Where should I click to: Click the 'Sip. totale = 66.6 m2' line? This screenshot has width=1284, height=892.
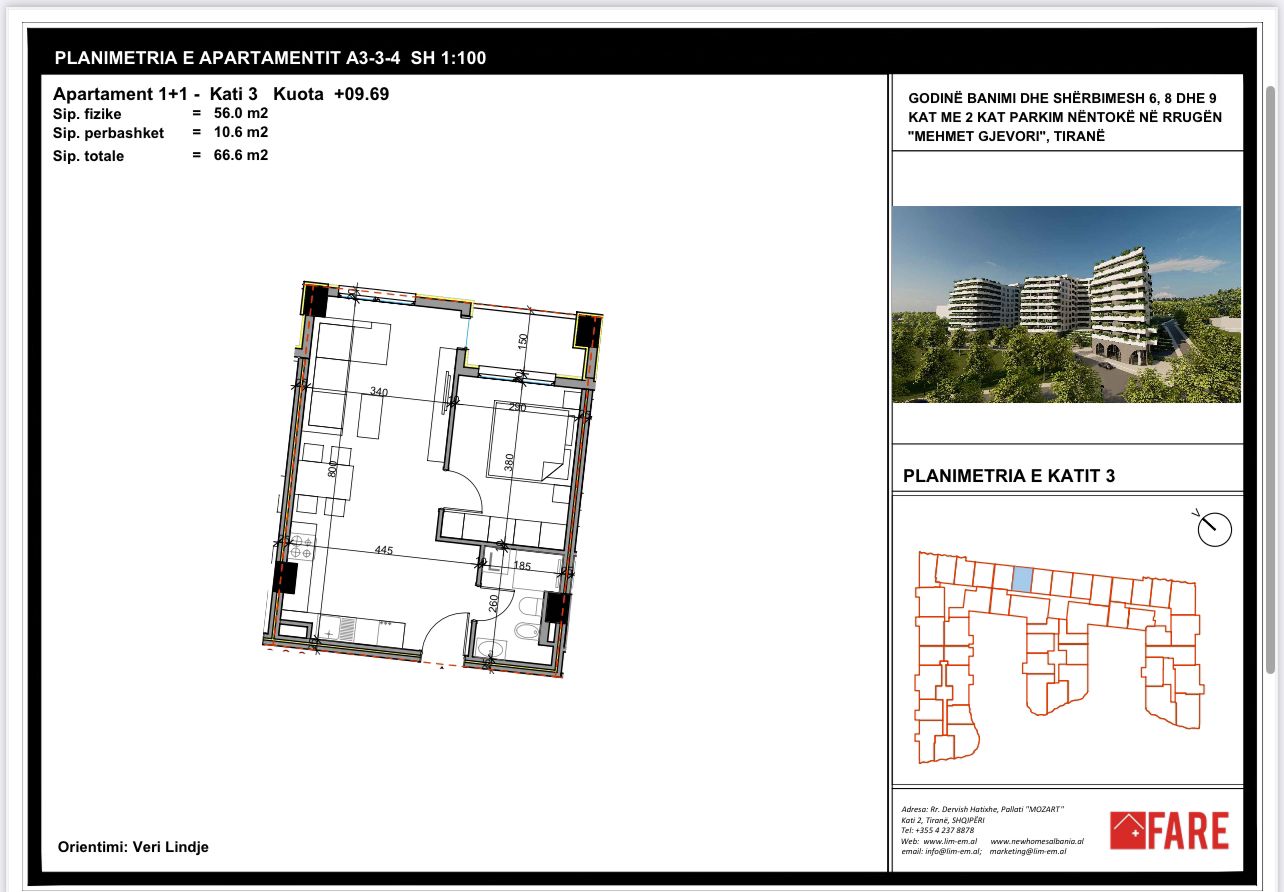[160, 155]
